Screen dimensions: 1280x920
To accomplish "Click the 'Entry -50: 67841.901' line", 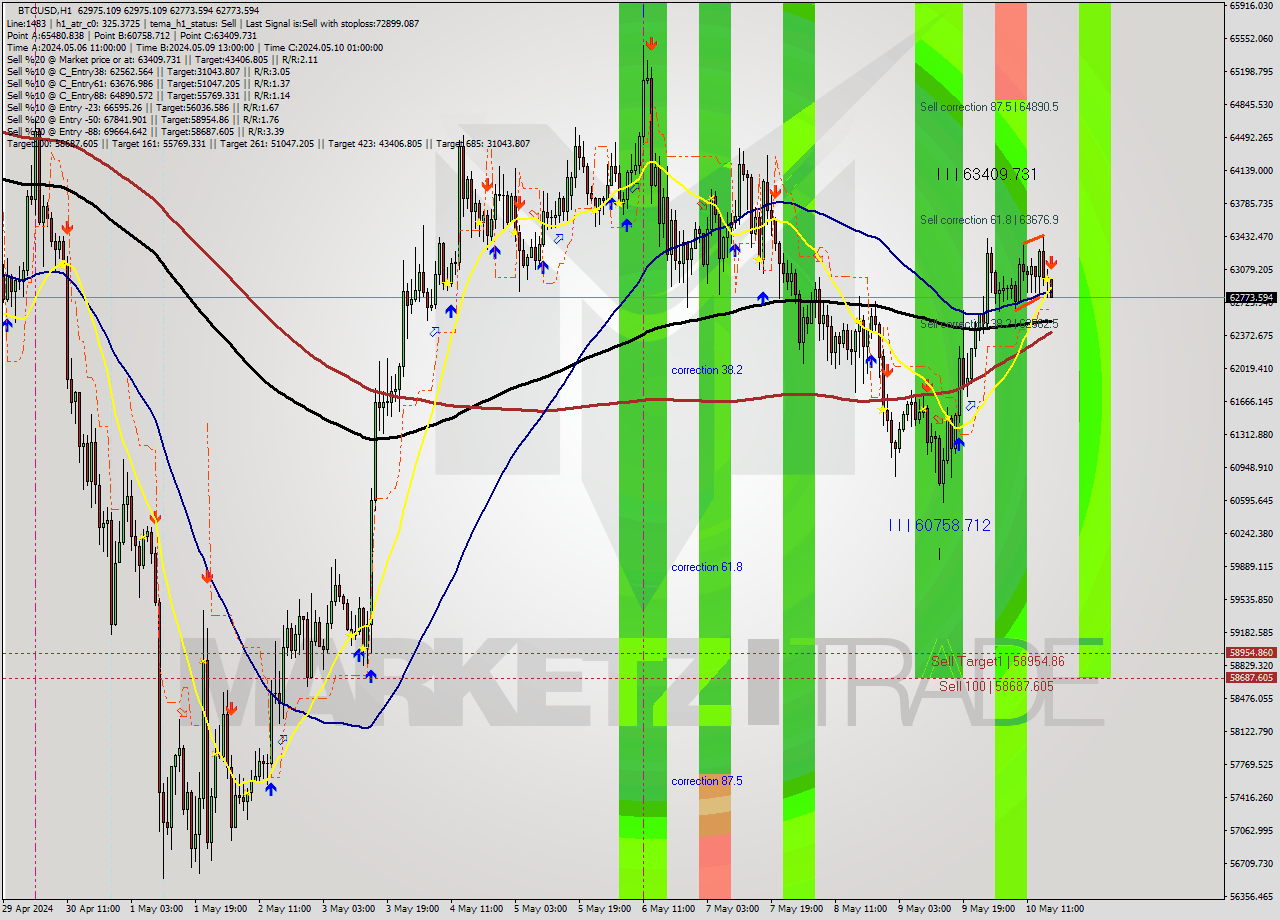I will [x=143, y=119].
